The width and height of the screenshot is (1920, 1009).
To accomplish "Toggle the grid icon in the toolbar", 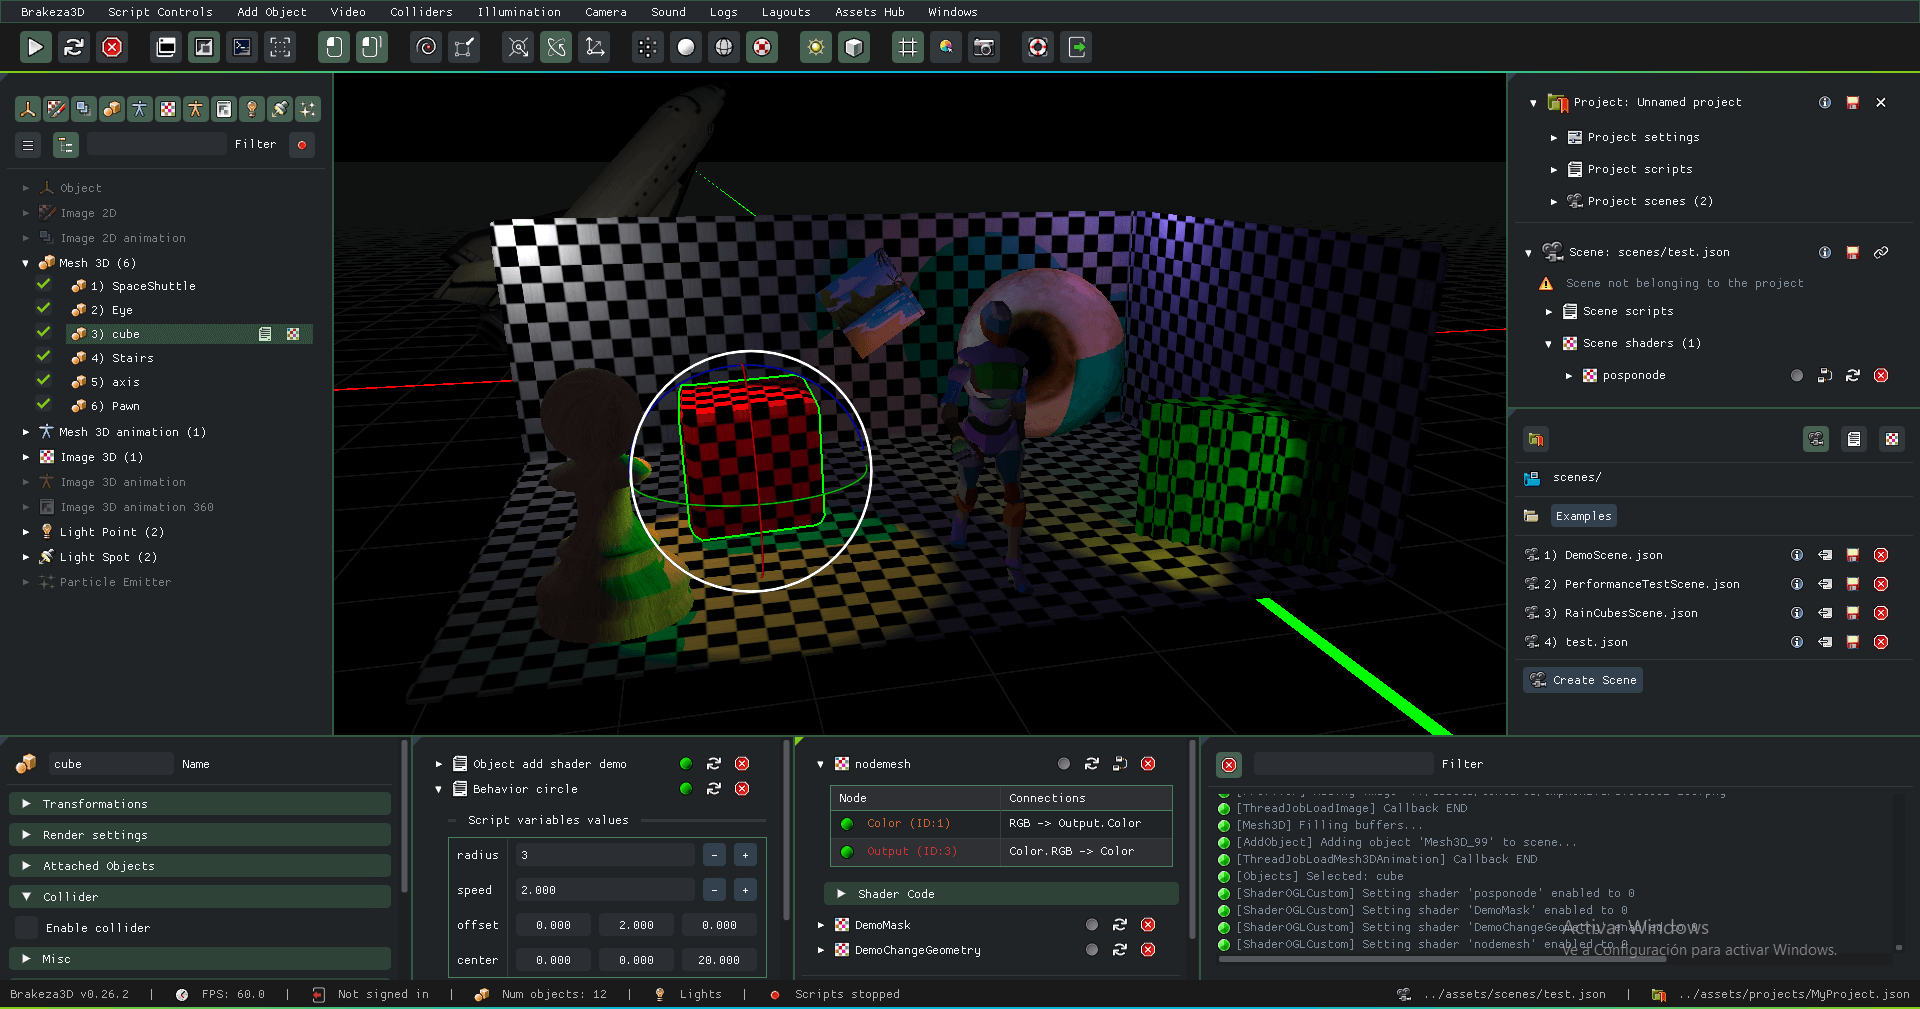I will (907, 47).
